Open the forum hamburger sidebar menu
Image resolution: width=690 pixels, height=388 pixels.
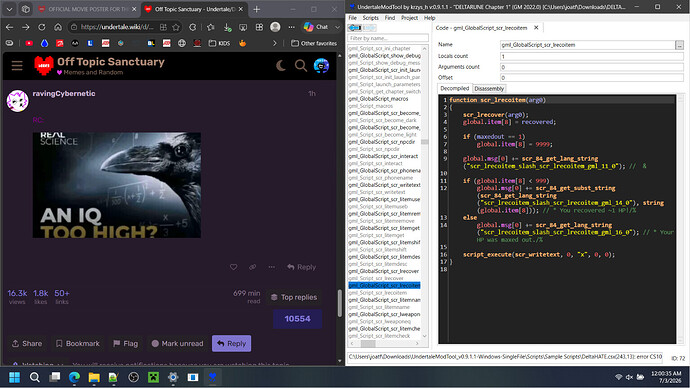(17, 66)
